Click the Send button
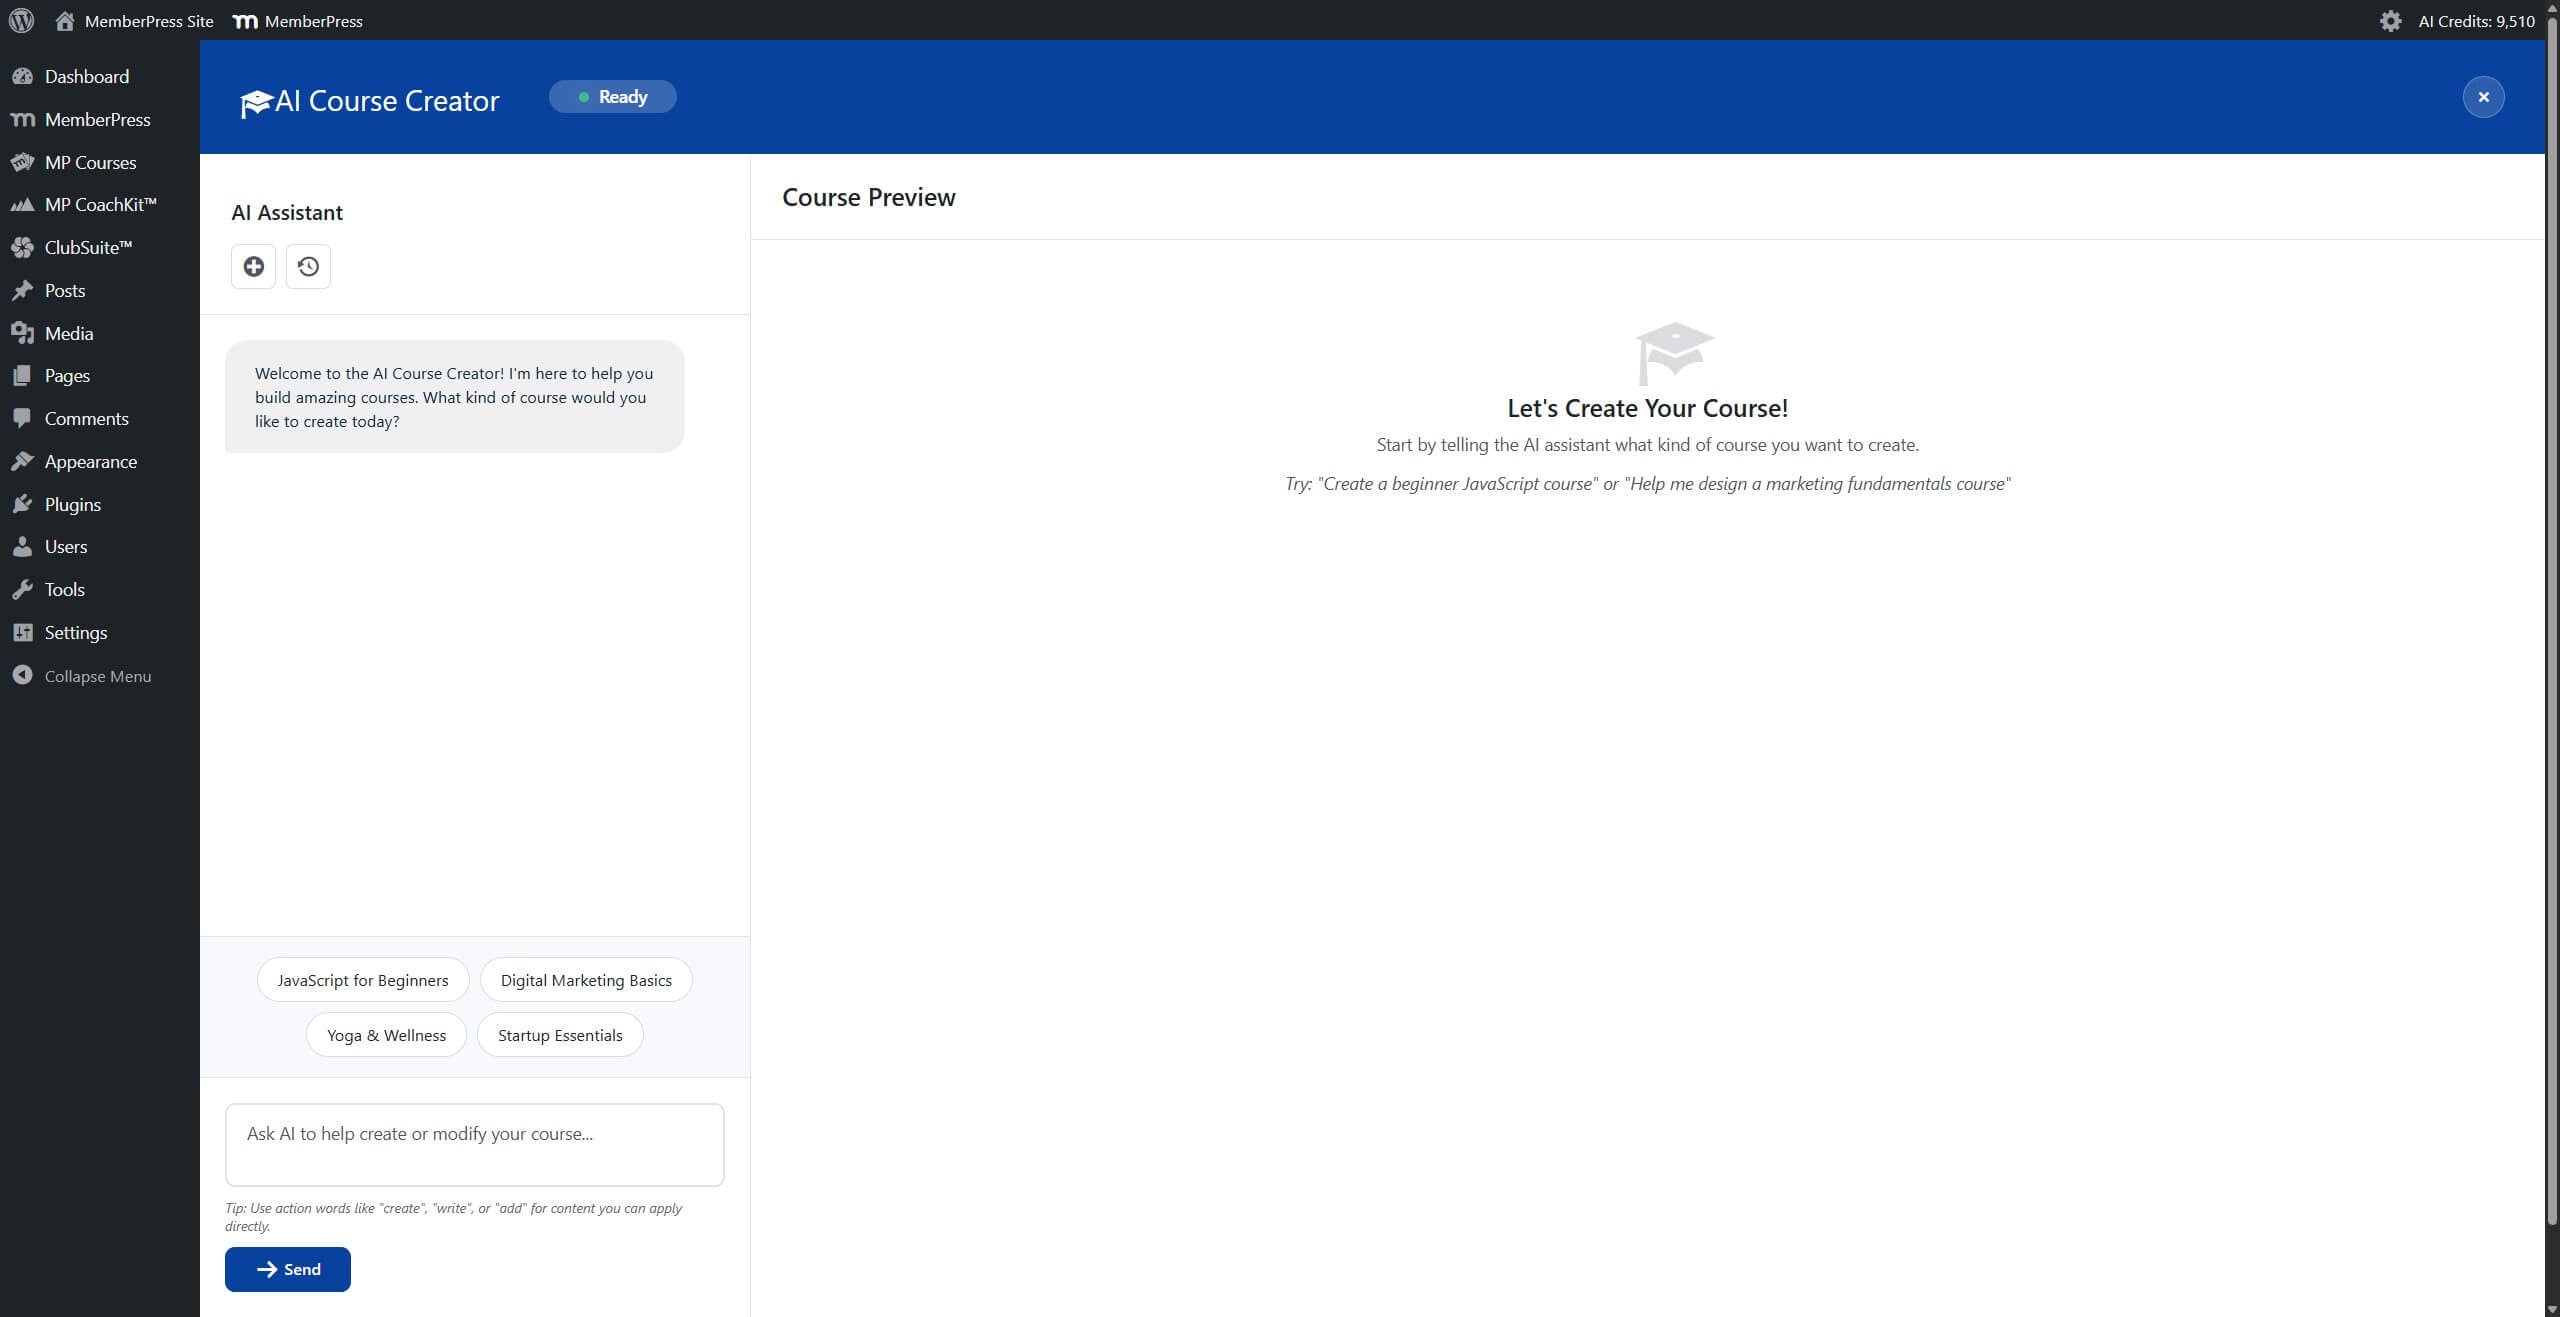The image size is (2560, 1317). click(287, 1269)
